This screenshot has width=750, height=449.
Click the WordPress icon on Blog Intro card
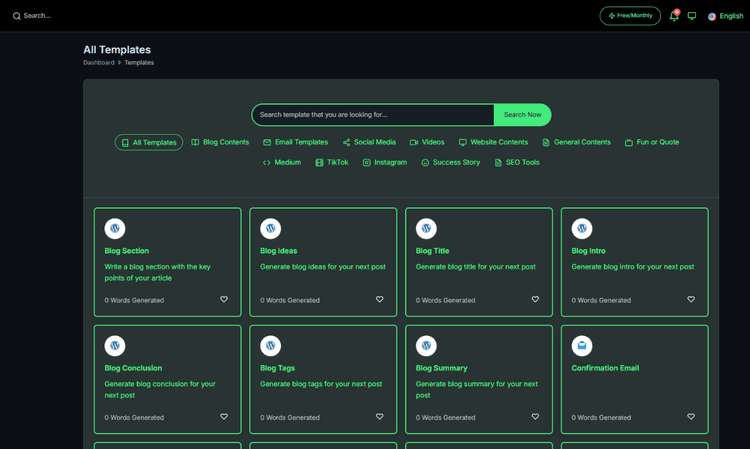(x=582, y=229)
